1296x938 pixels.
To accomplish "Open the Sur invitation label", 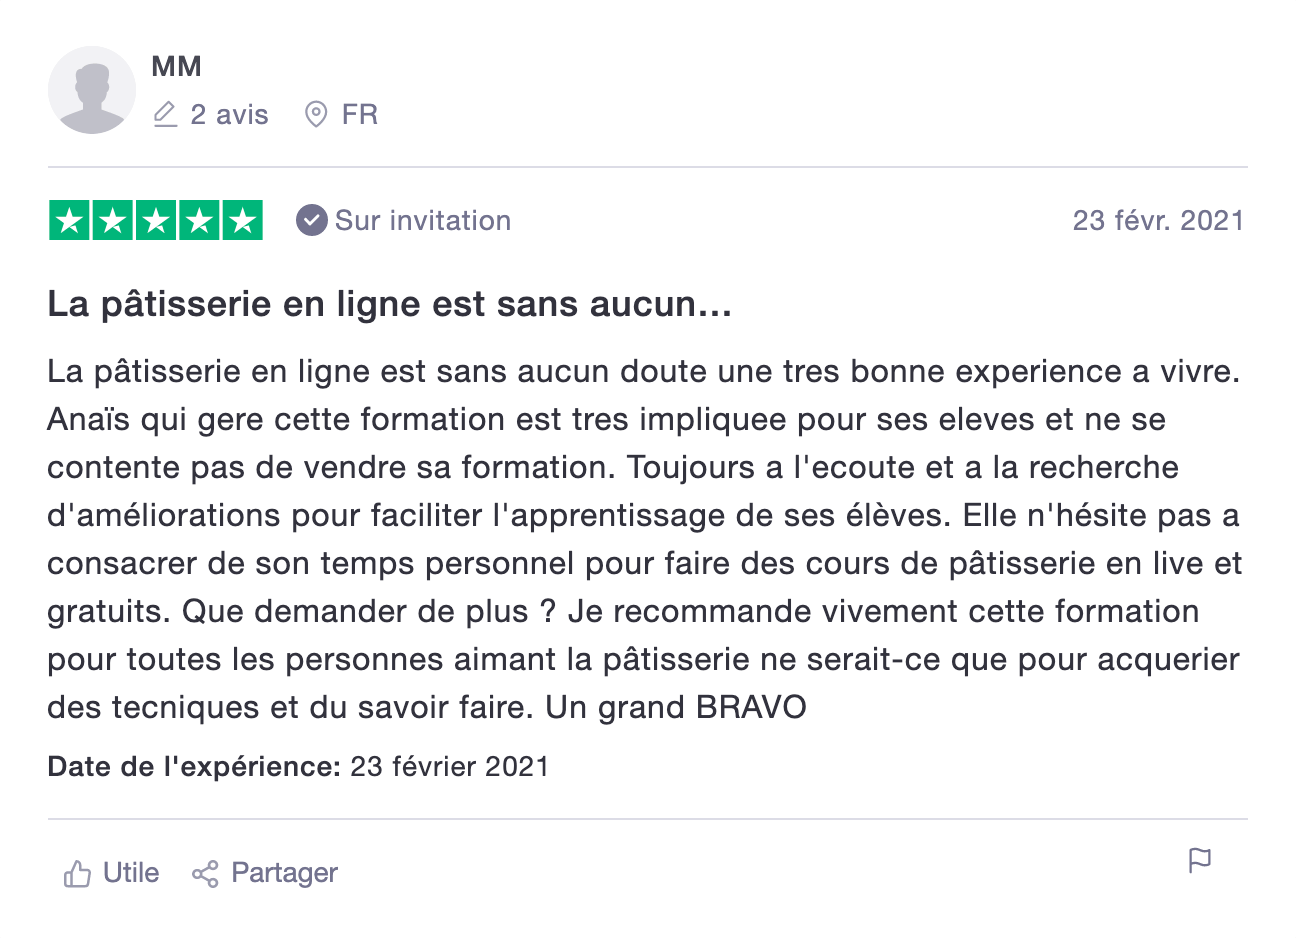I will 423,220.
